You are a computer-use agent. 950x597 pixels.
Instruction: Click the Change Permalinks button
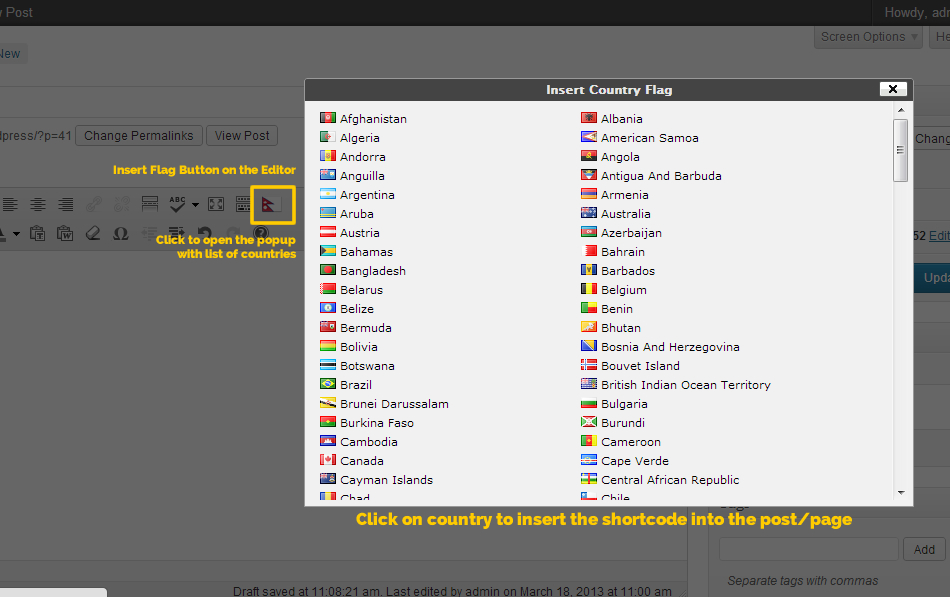click(x=138, y=136)
